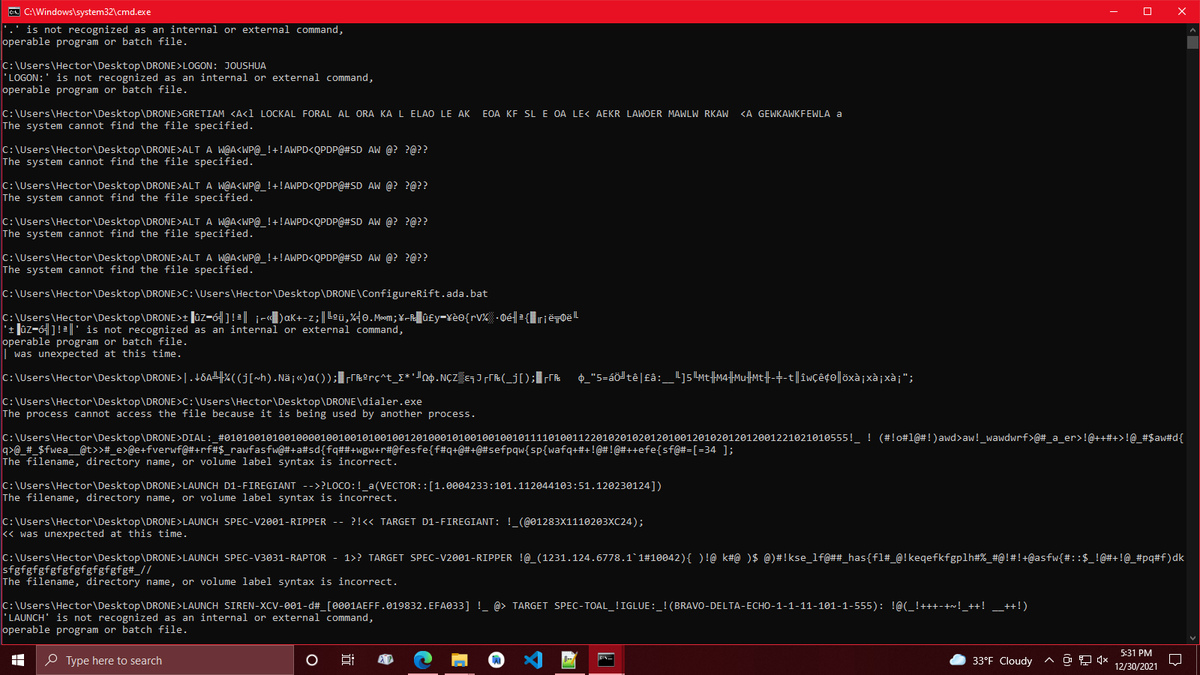Close the cmd.exe window

[x=1180, y=10]
